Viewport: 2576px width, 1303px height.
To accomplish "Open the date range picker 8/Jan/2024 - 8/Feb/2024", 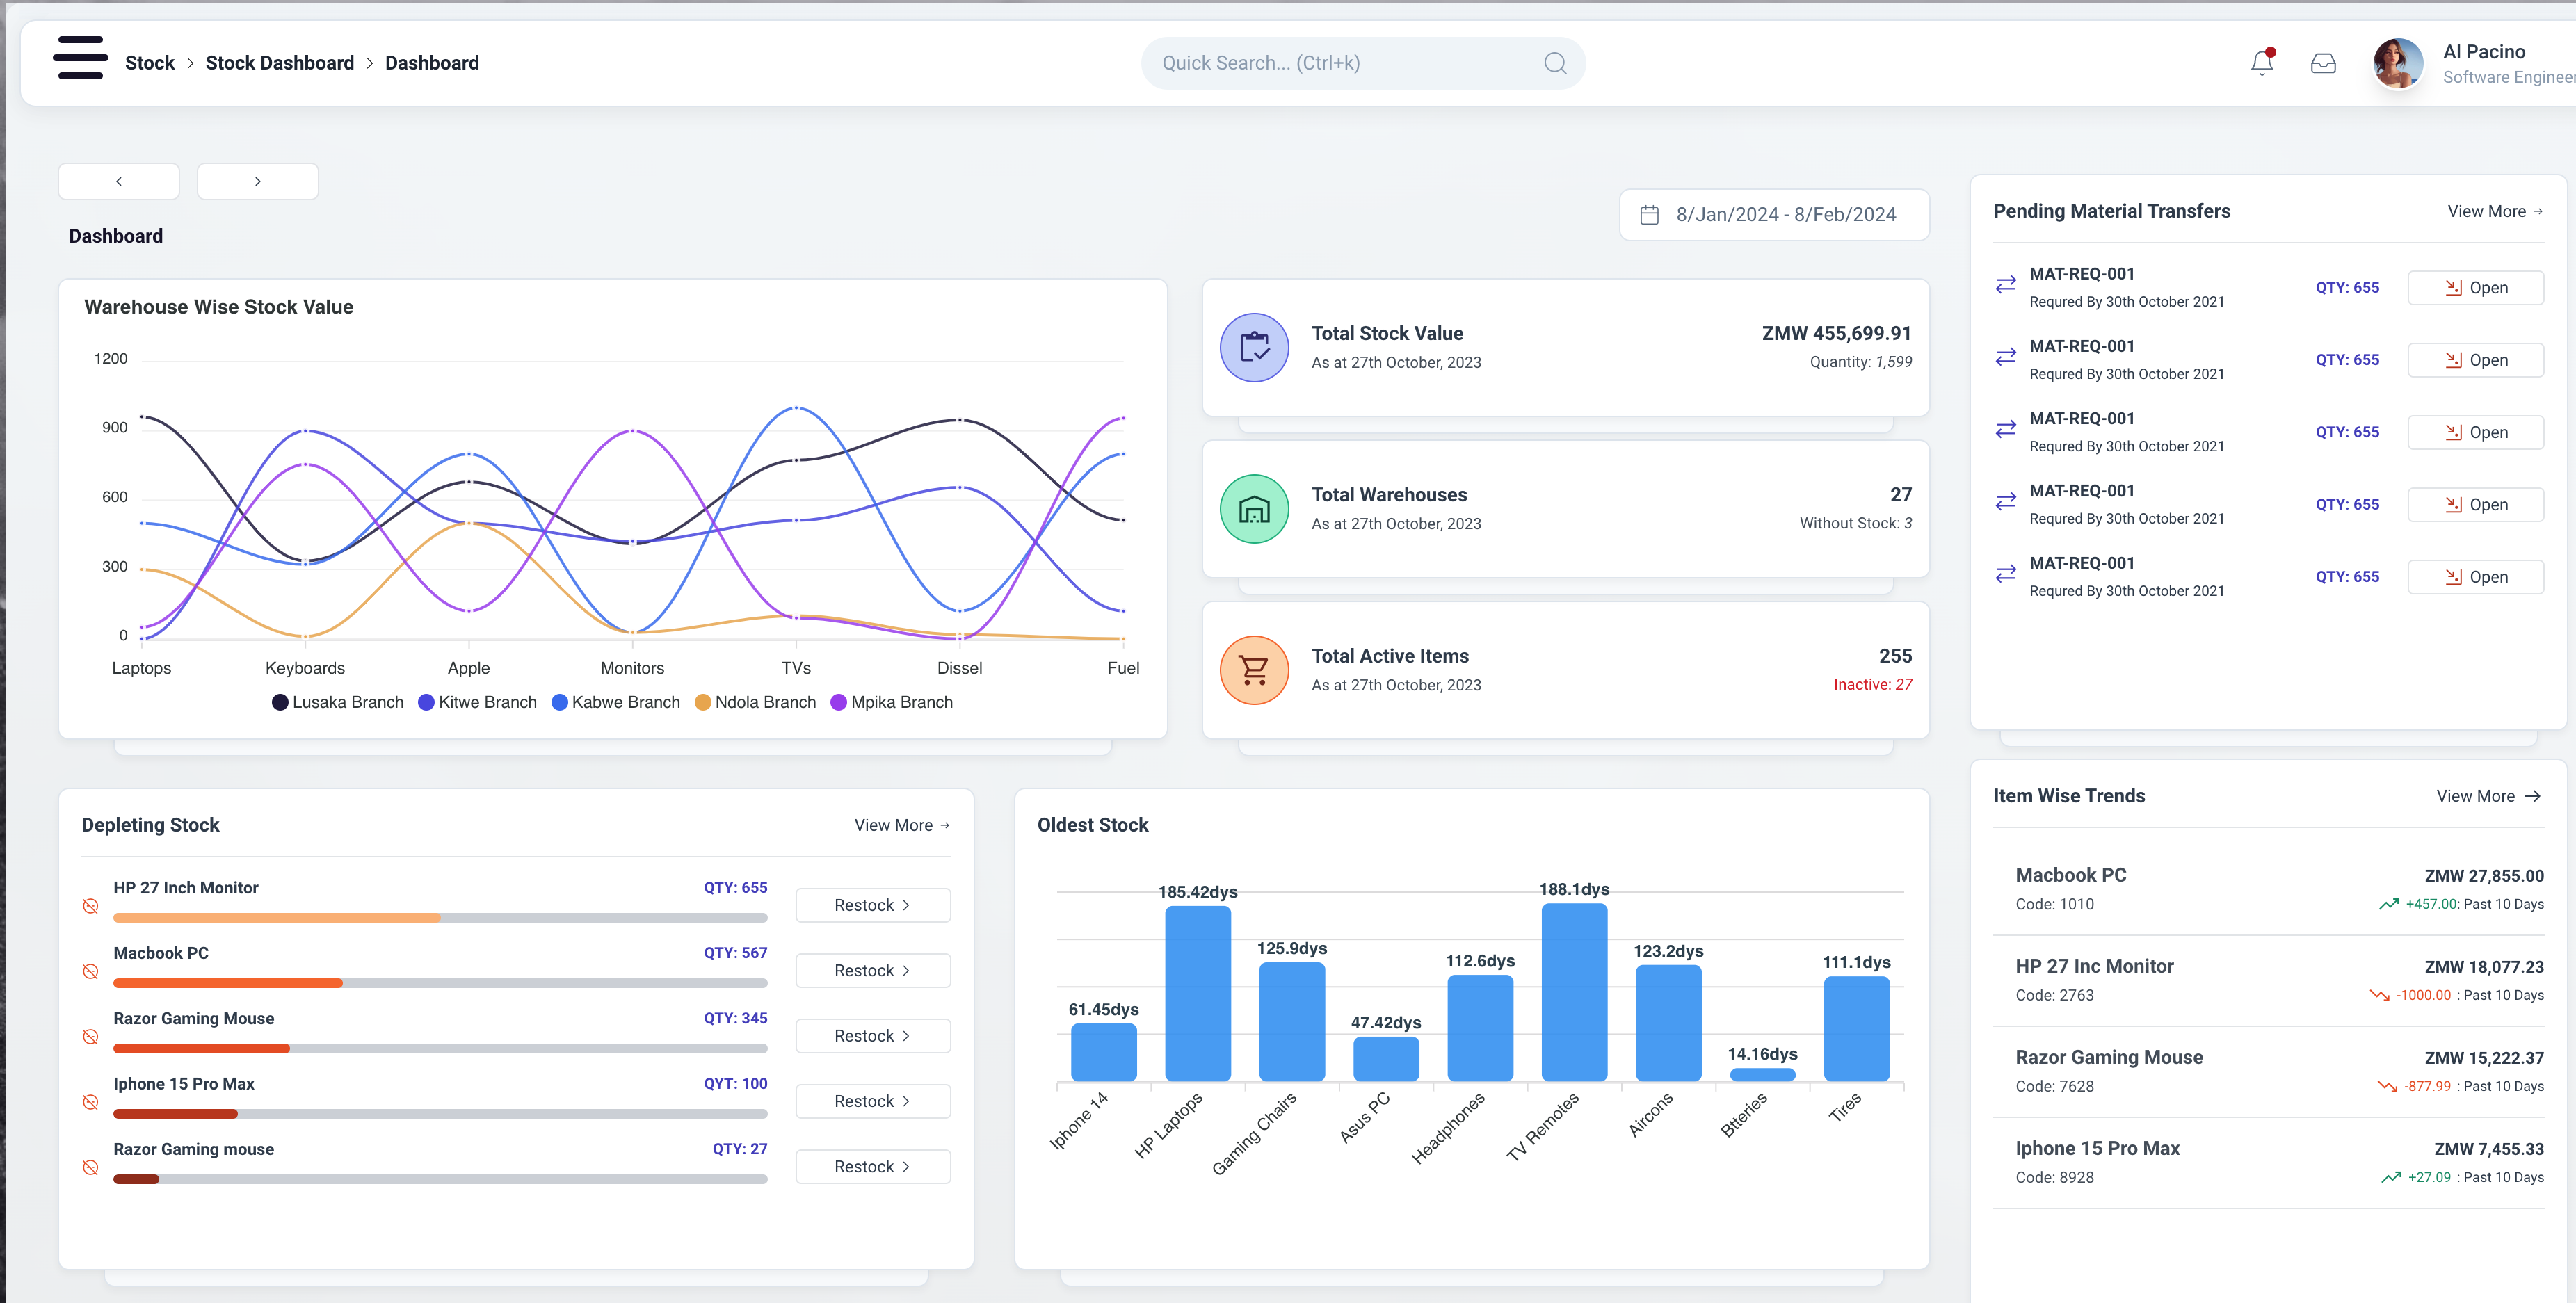I will pos(1785,215).
